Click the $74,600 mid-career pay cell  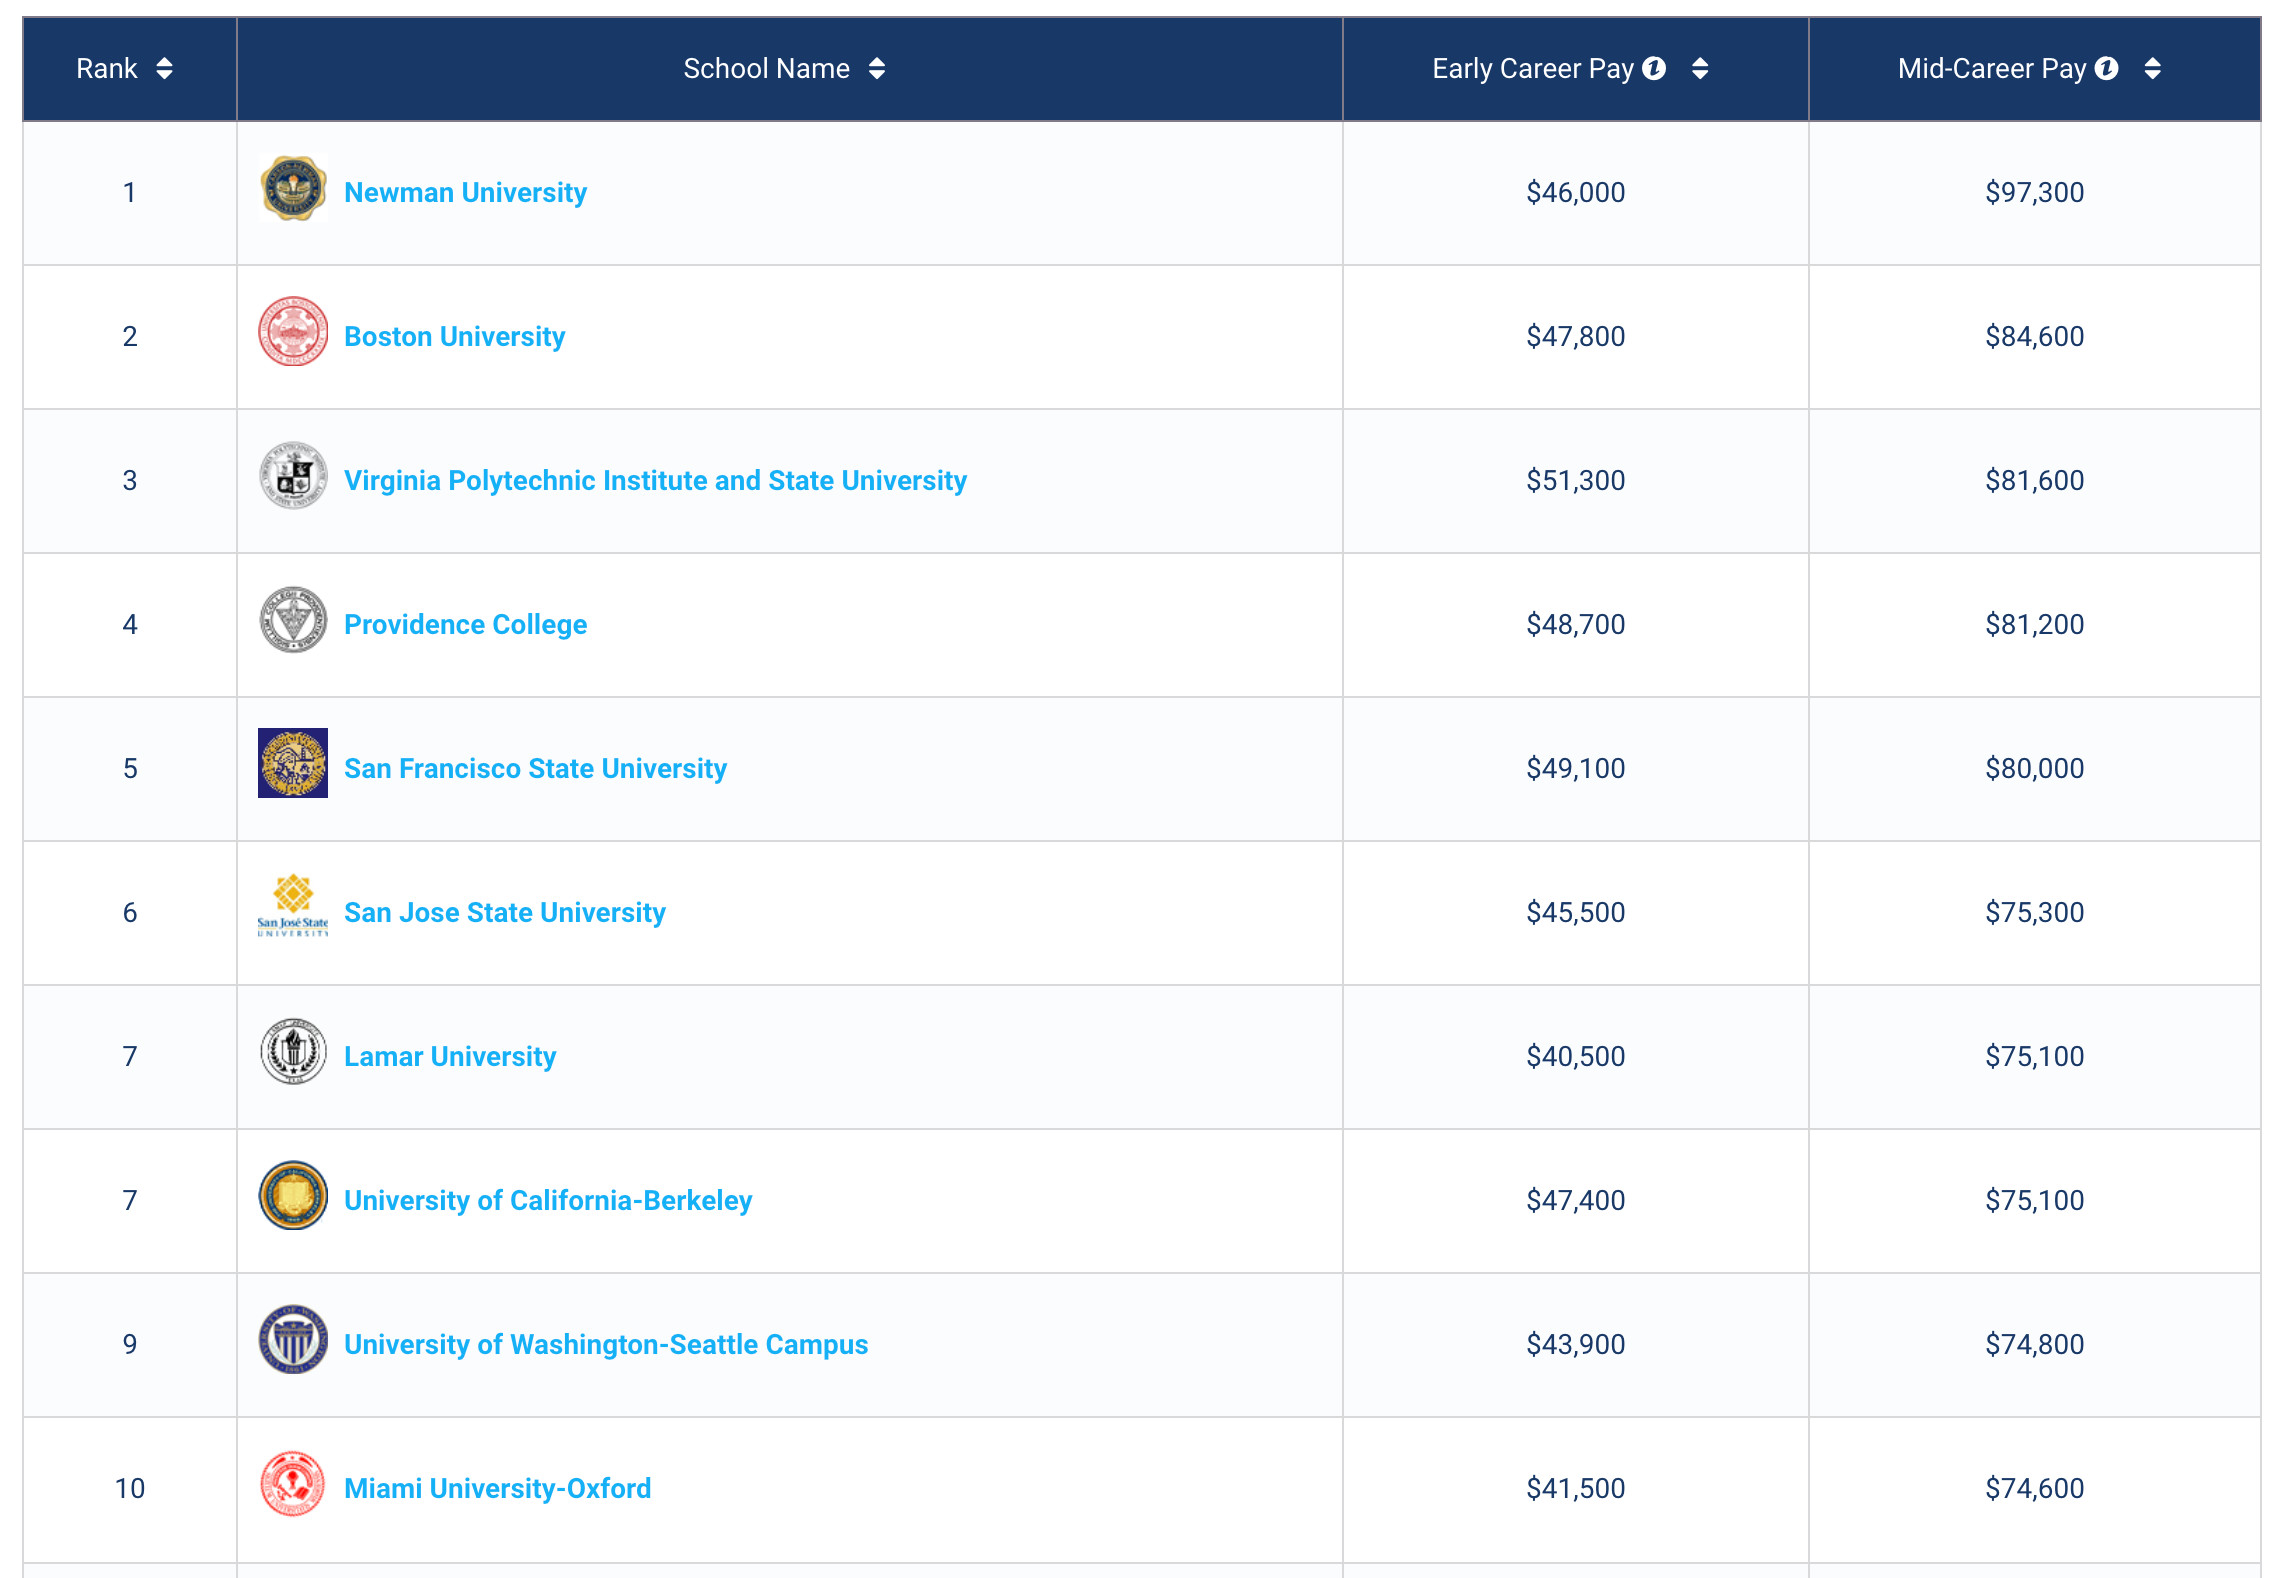[2035, 1489]
